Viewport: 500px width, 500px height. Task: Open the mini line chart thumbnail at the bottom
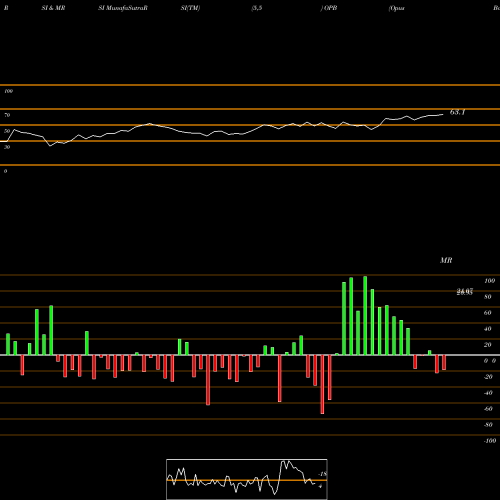click(x=247, y=479)
